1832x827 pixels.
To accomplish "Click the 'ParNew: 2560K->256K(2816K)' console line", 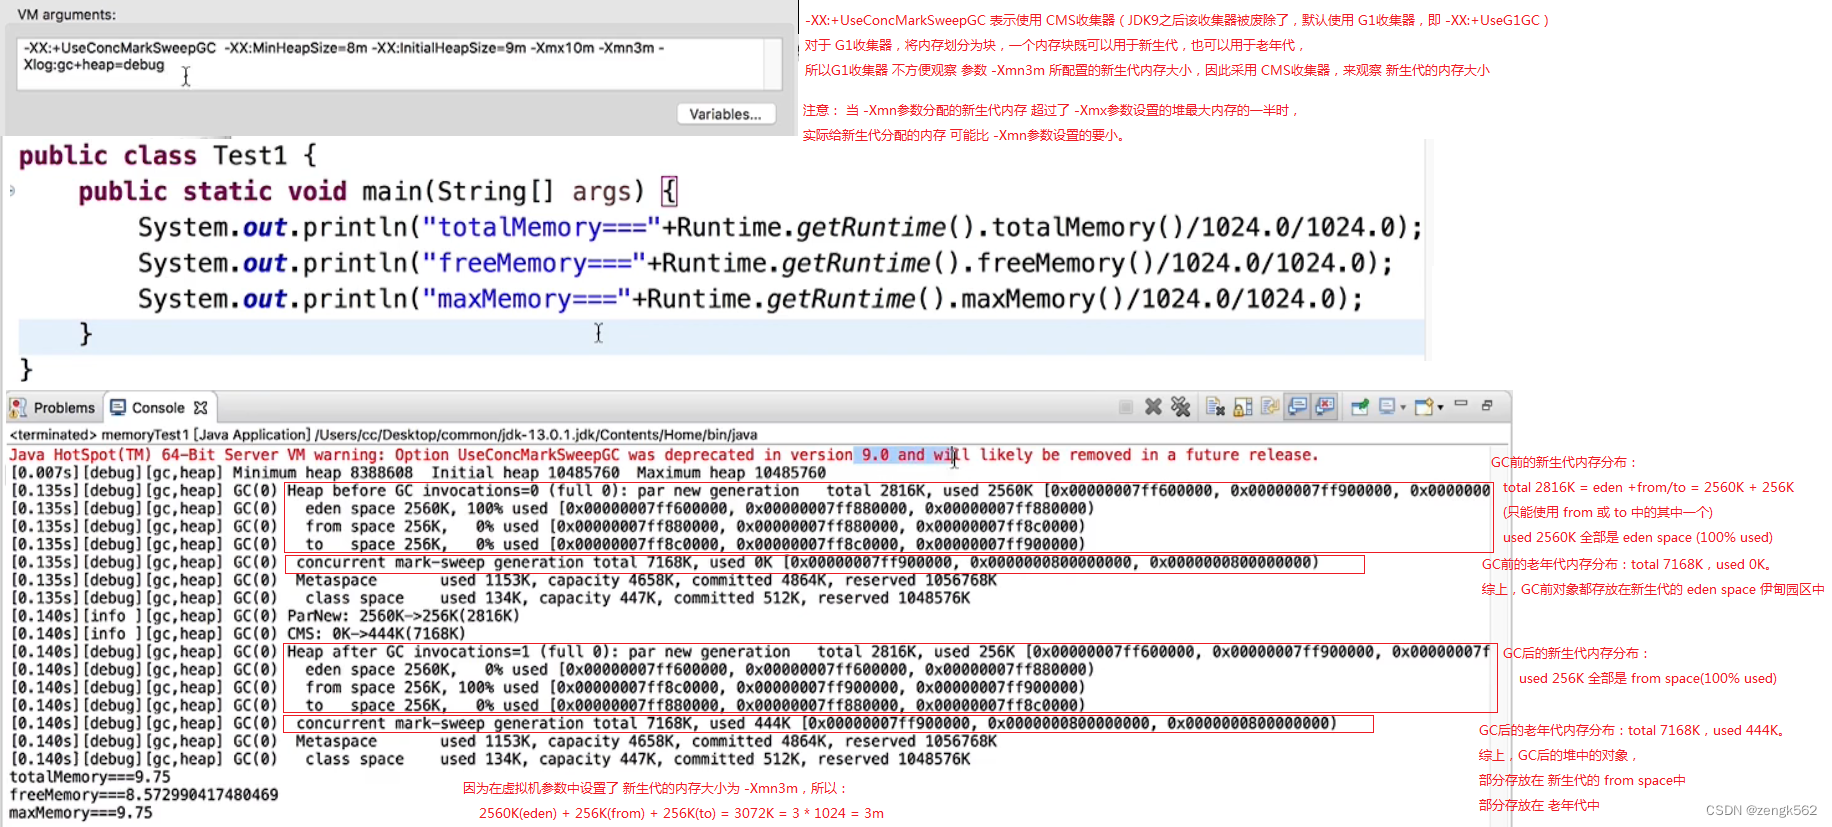I will click(x=265, y=616).
